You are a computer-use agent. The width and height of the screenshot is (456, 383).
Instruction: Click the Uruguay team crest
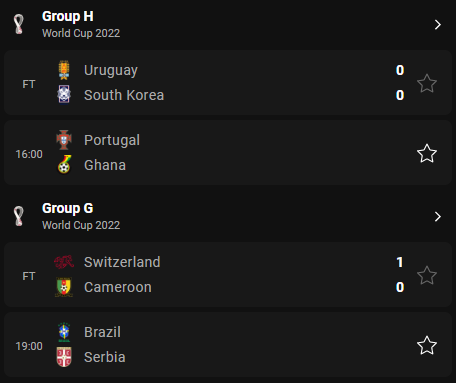pyautogui.click(x=64, y=70)
